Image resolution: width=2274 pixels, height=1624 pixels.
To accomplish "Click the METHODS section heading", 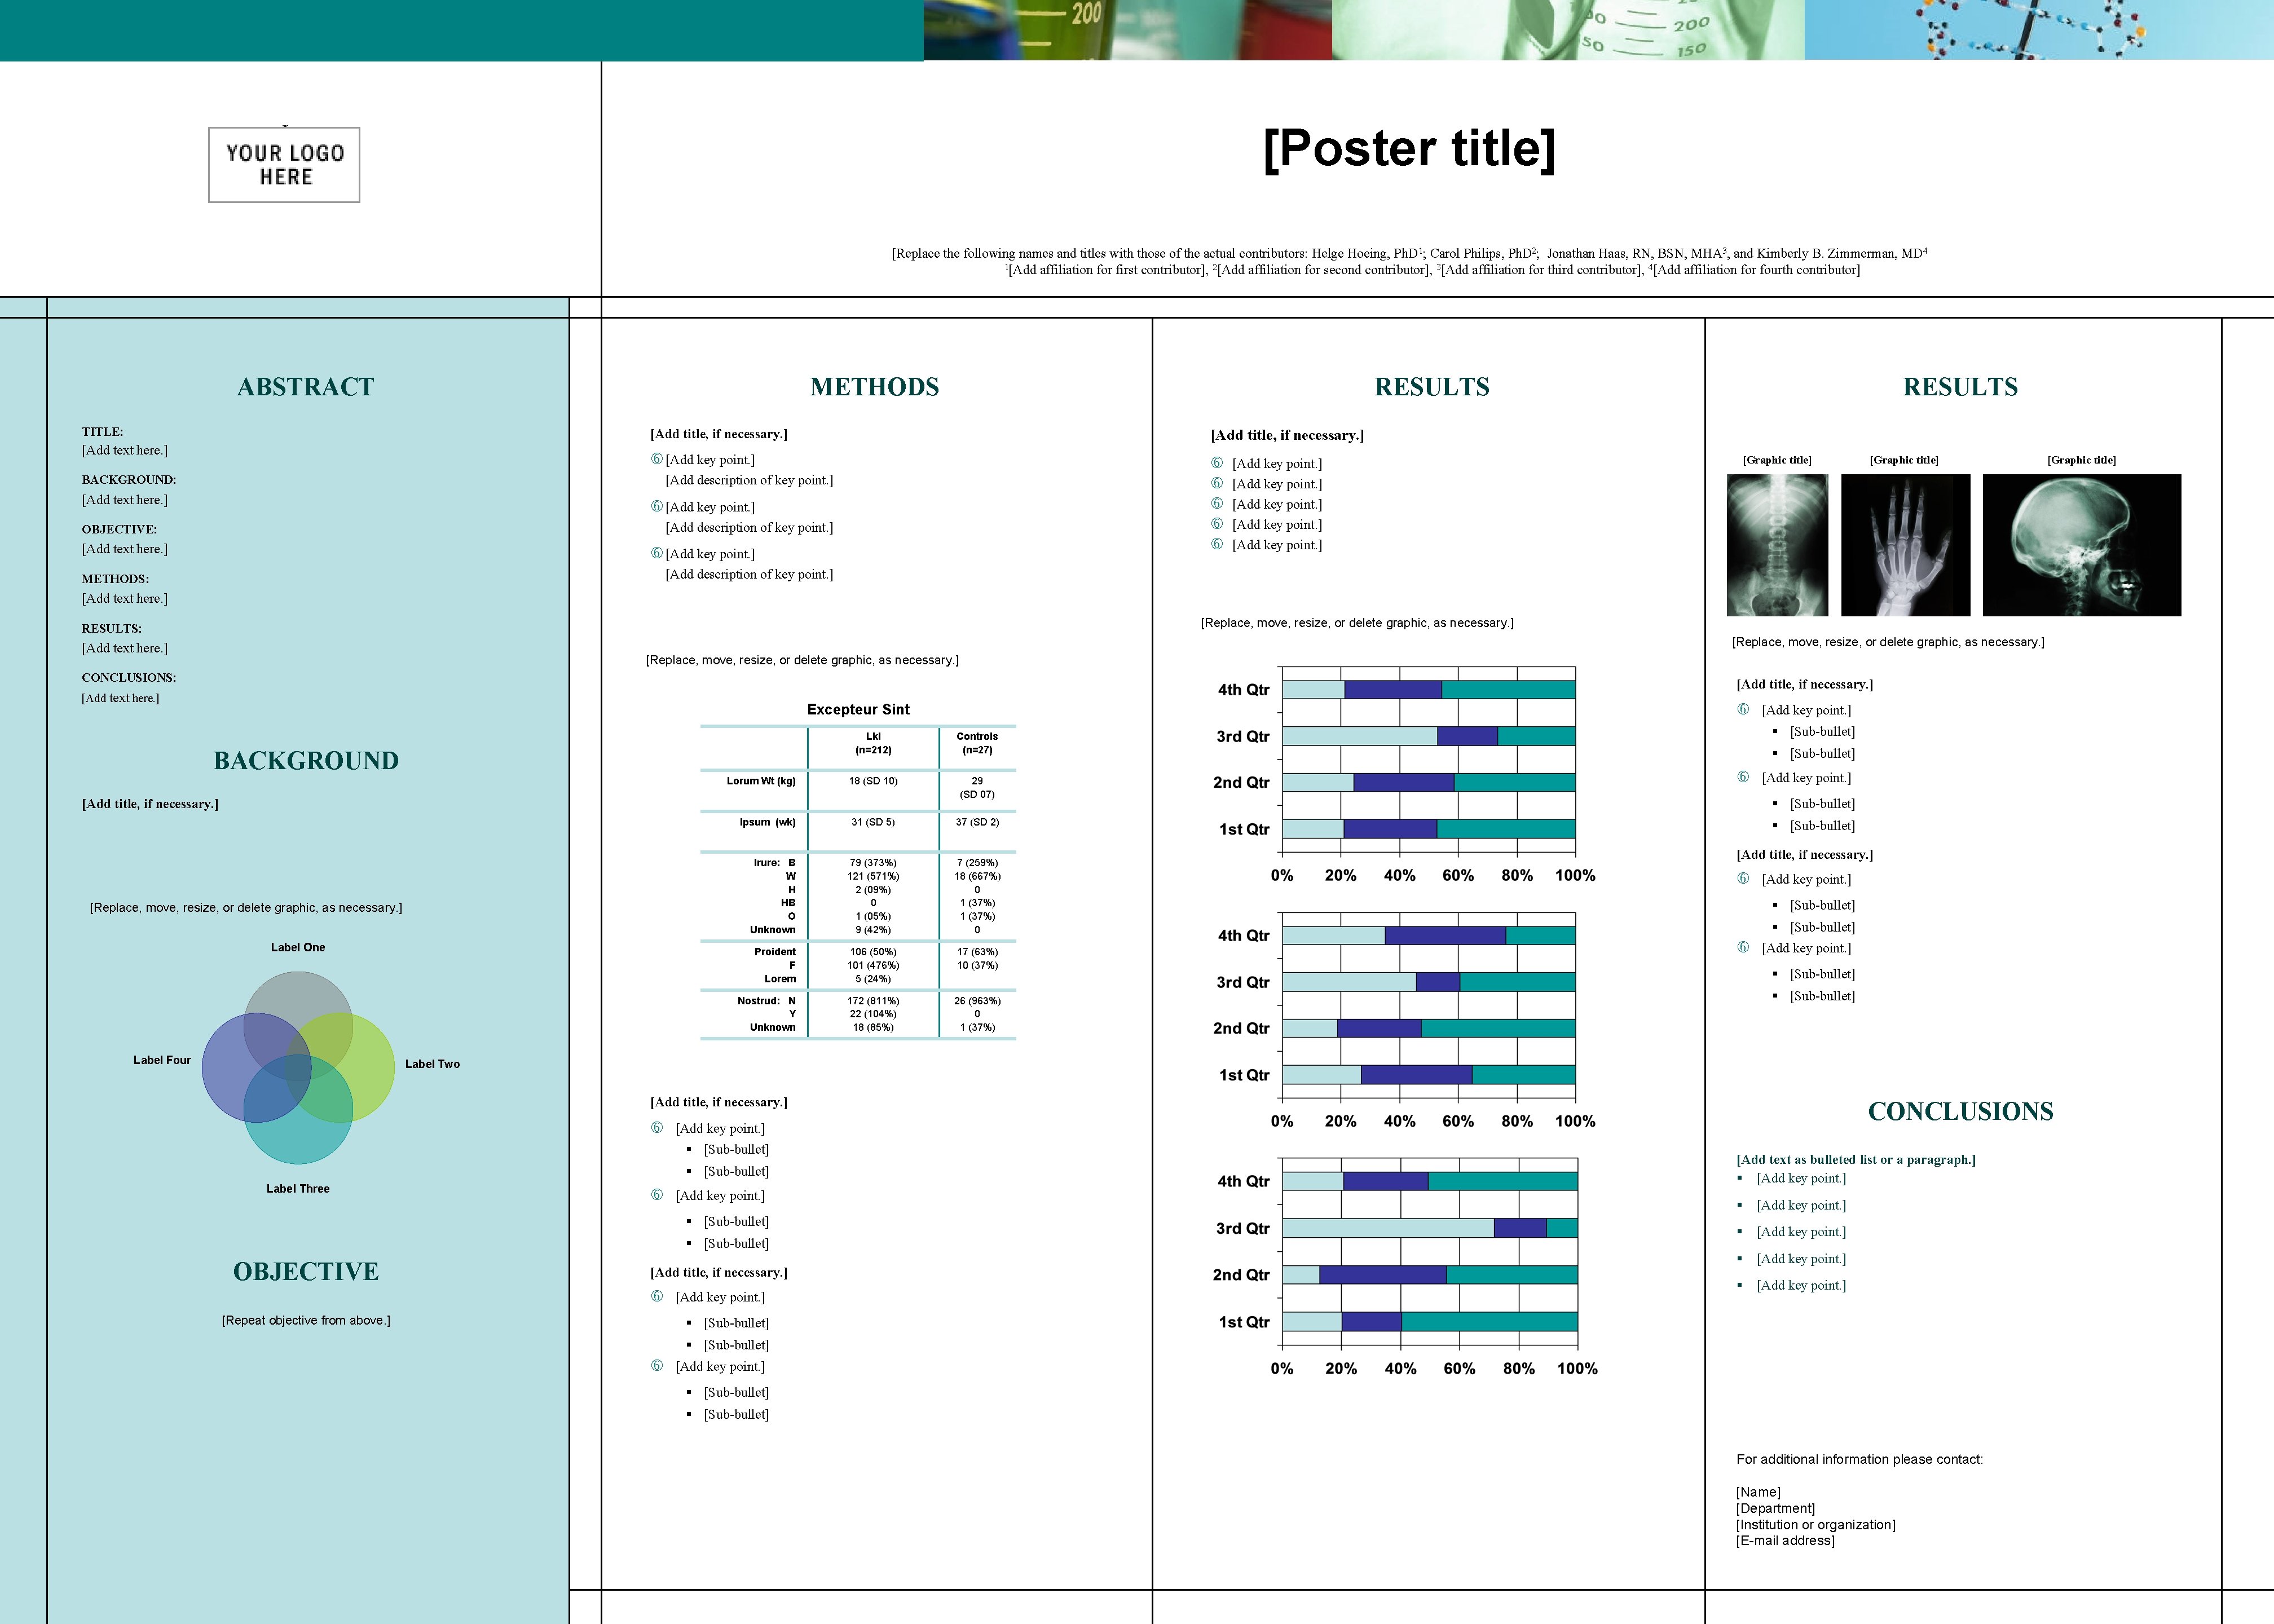I will coord(874,387).
